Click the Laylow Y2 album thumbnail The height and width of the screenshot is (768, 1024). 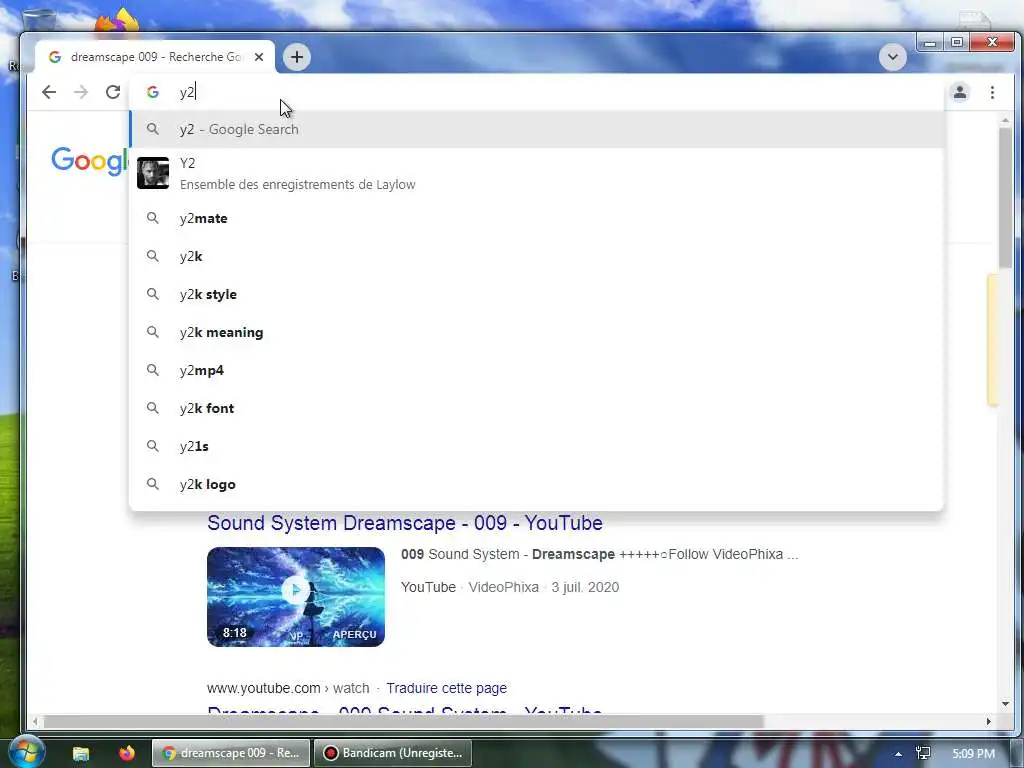153,173
